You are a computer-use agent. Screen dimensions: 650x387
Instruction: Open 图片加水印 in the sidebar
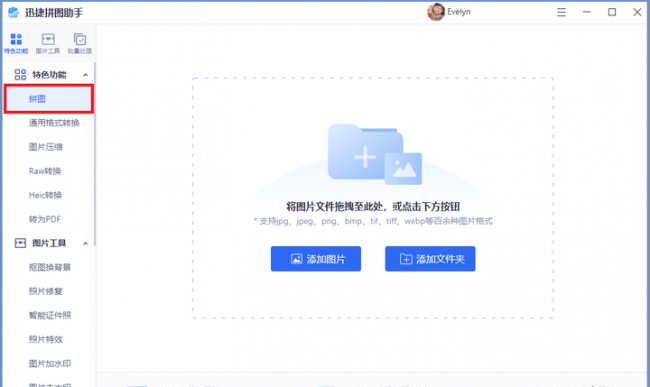pos(49,363)
